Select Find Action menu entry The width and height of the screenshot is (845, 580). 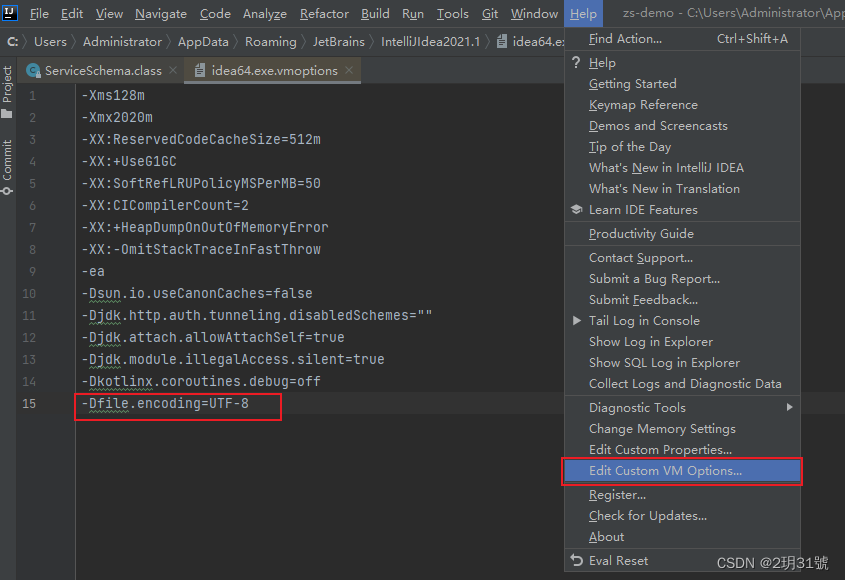pyautogui.click(x=682, y=39)
